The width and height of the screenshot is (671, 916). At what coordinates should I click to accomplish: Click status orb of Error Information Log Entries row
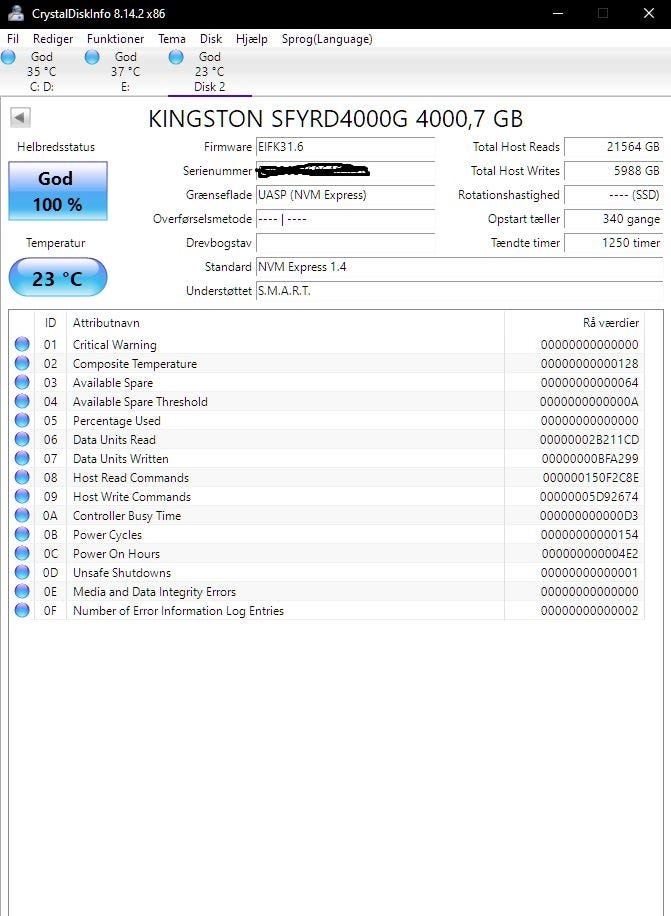pos(22,610)
